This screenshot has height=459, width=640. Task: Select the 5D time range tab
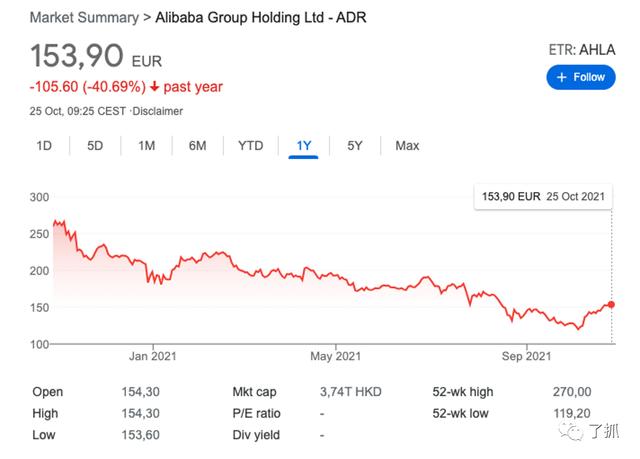click(x=95, y=146)
